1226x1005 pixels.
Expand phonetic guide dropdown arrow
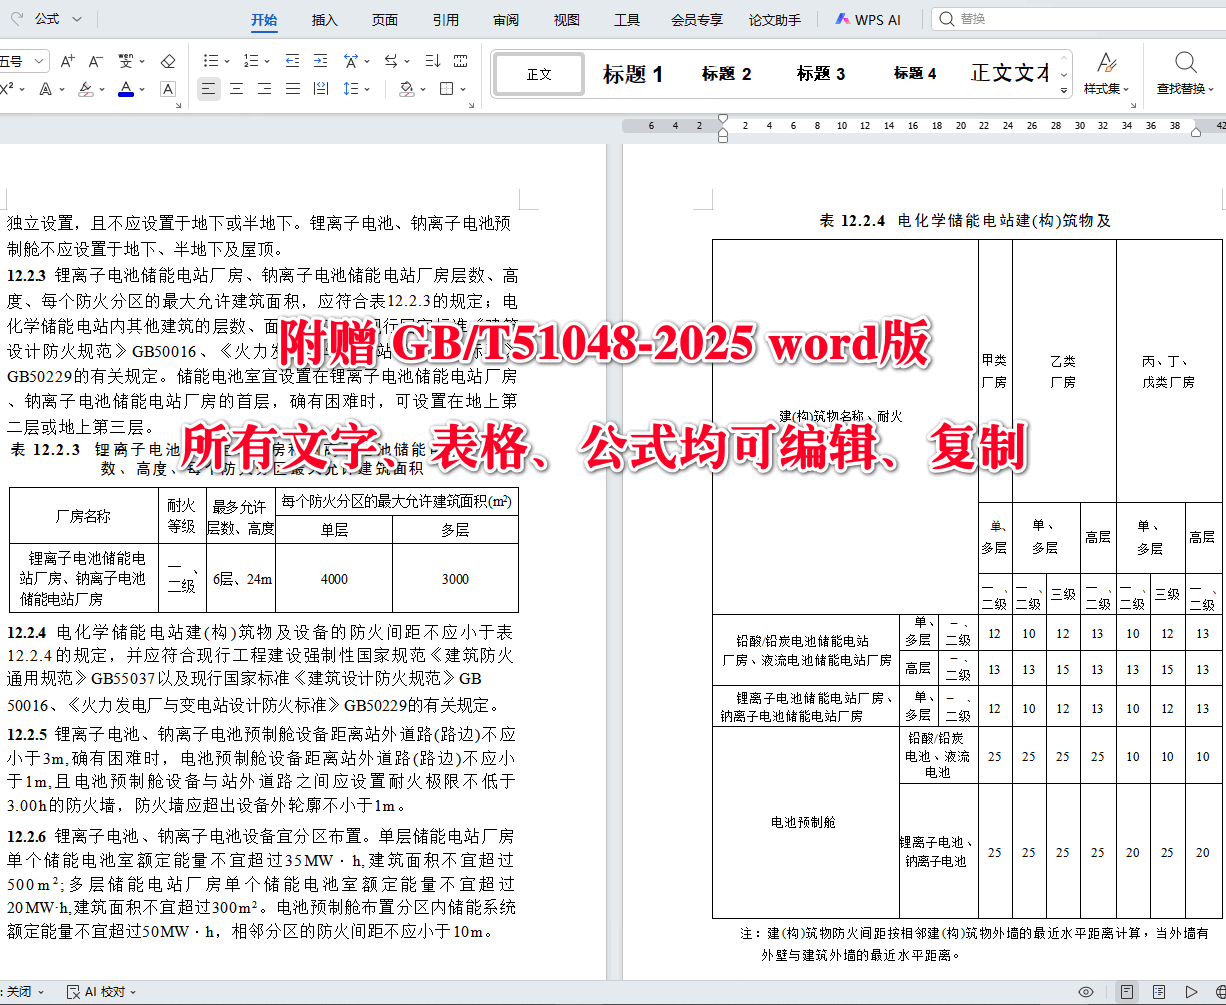pos(141,61)
